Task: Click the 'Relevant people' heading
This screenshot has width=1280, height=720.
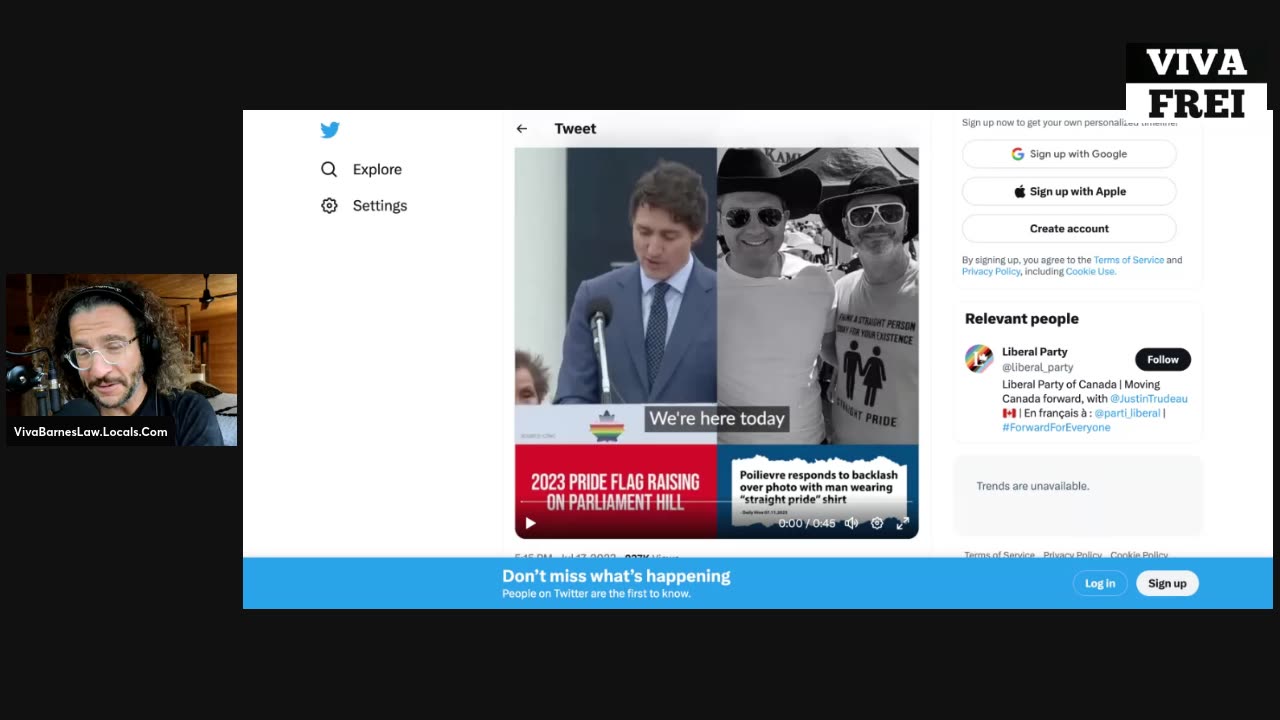Action: pos(1022,319)
